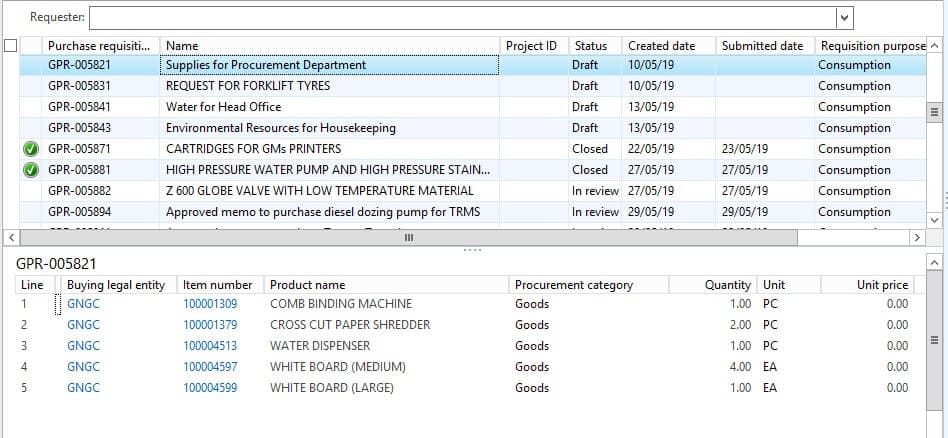This screenshot has height=438, width=948.
Task: Sort by the Status column header
Action: pyautogui.click(x=590, y=46)
